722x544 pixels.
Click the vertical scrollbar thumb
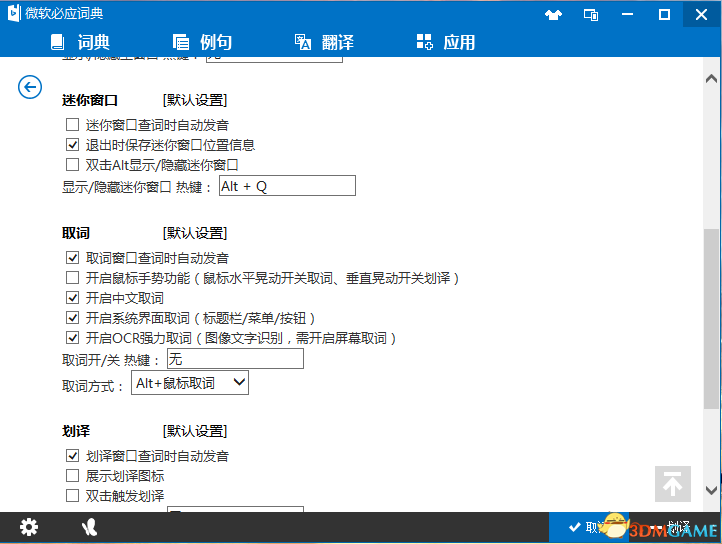711,318
